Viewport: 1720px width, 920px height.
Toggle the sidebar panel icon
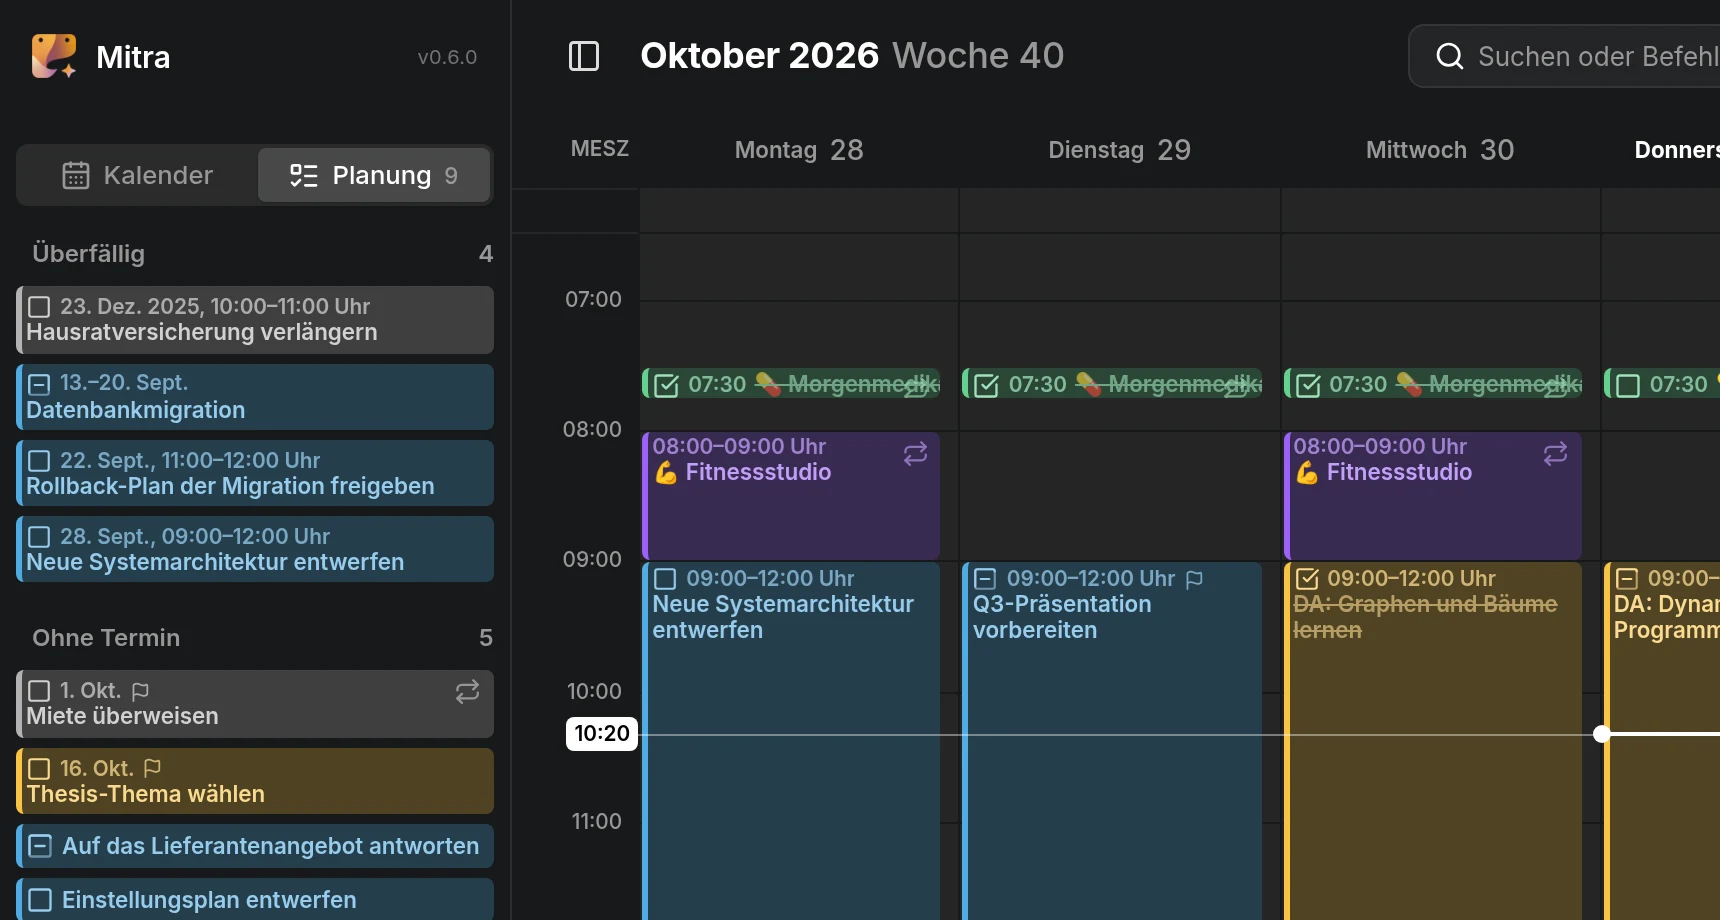pyautogui.click(x=584, y=56)
